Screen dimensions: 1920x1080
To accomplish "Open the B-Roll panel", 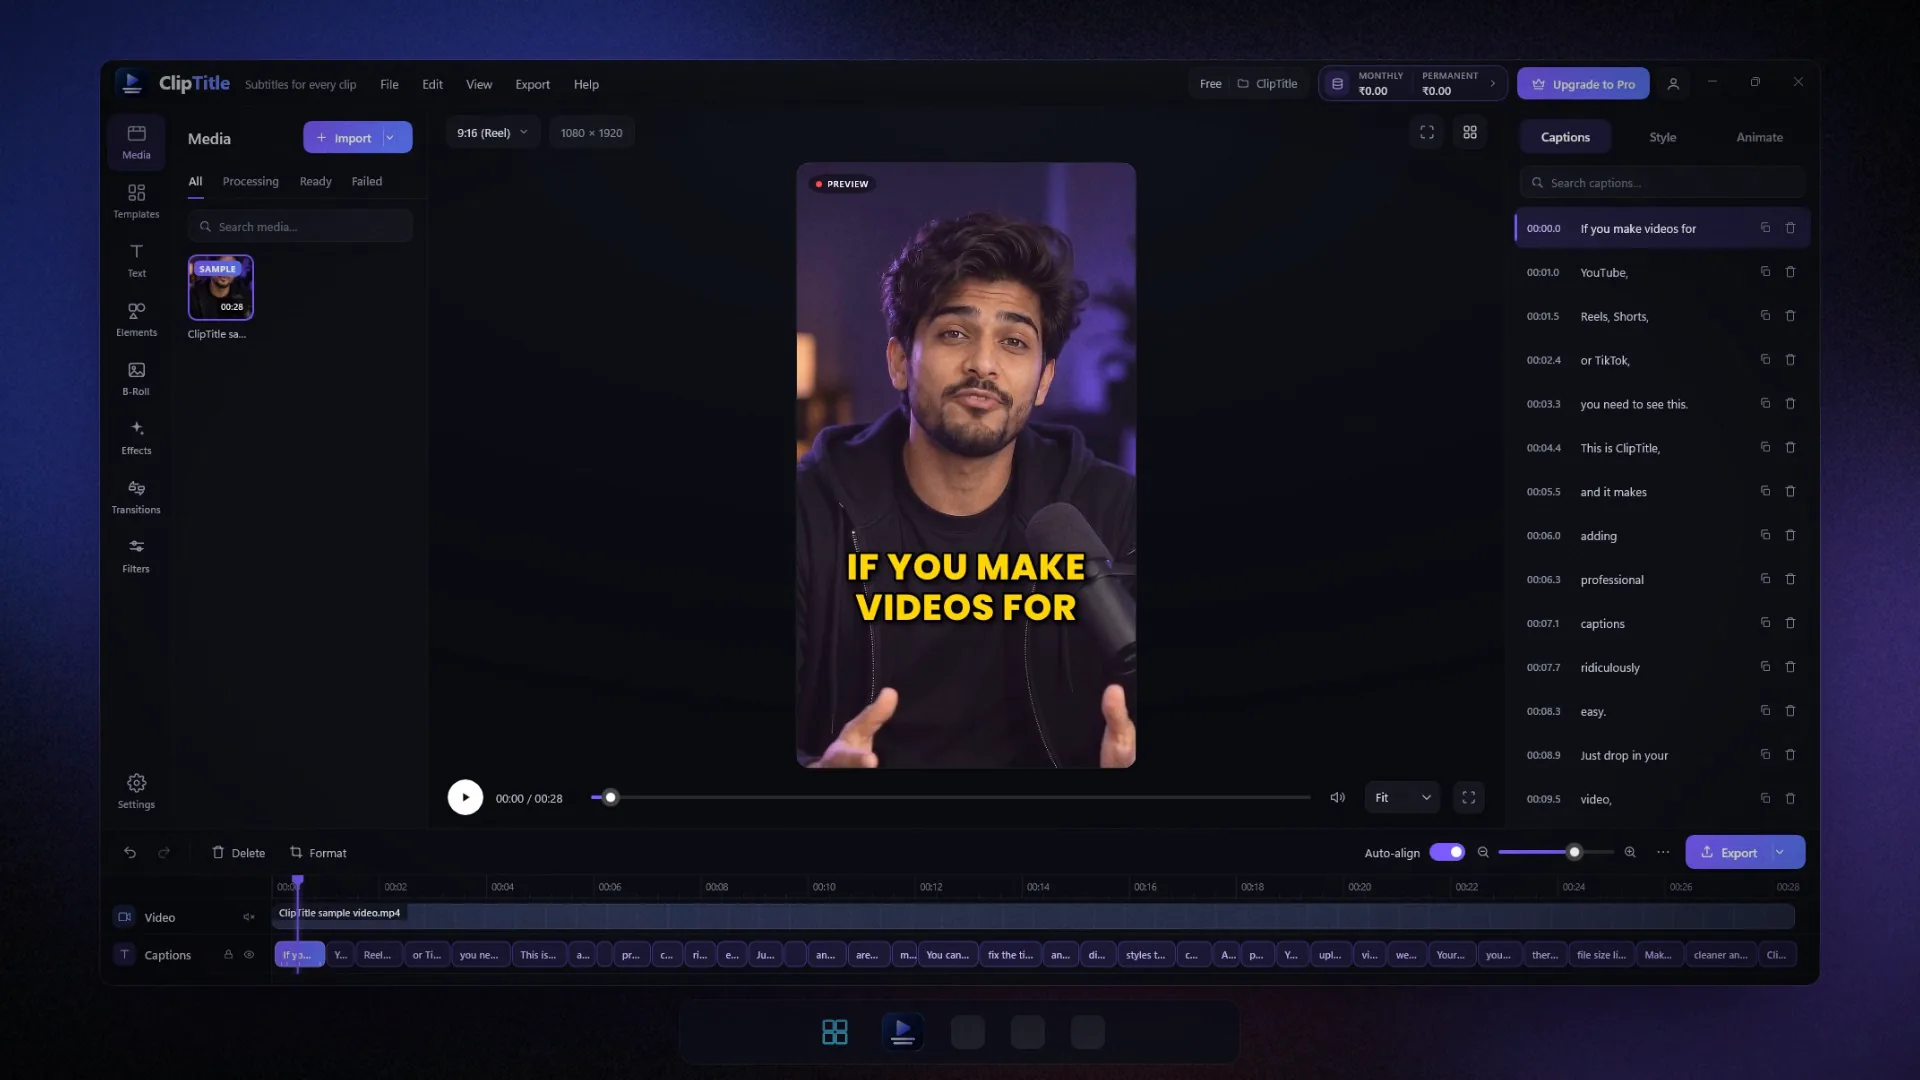I will coord(136,378).
